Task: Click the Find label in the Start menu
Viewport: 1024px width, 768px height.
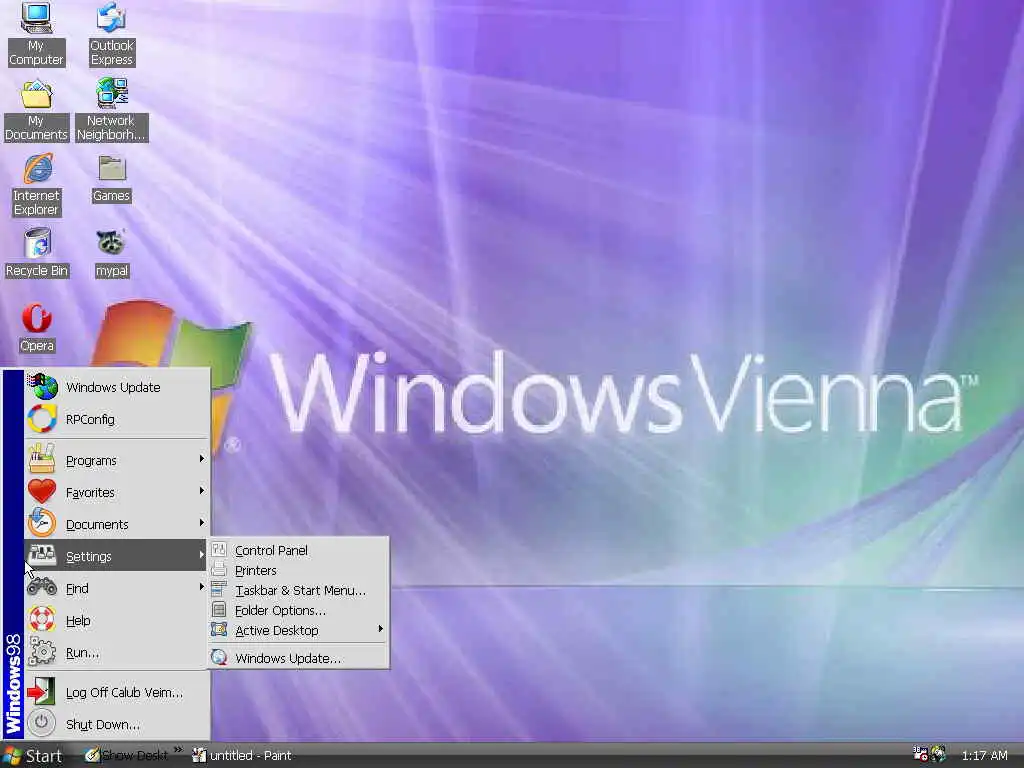Action: pyautogui.click(x=77, y=588)
